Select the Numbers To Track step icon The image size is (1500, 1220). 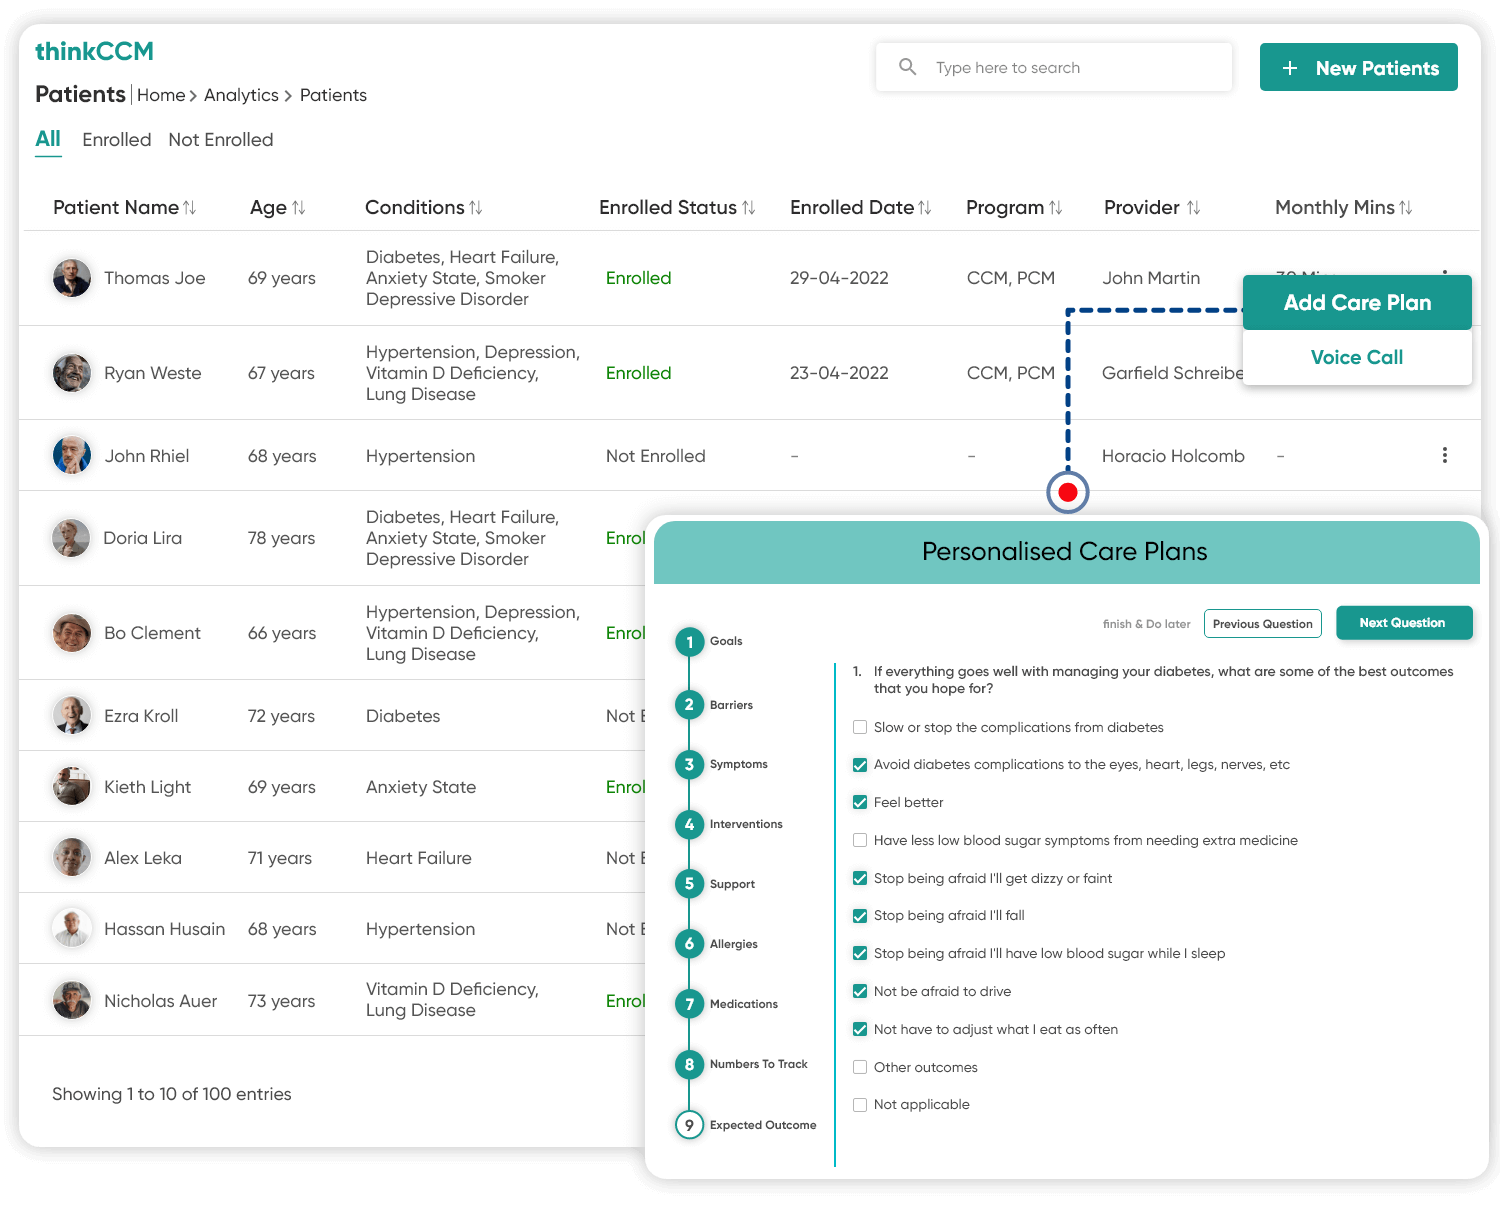pyautogui.click(x=689, y=1064)
